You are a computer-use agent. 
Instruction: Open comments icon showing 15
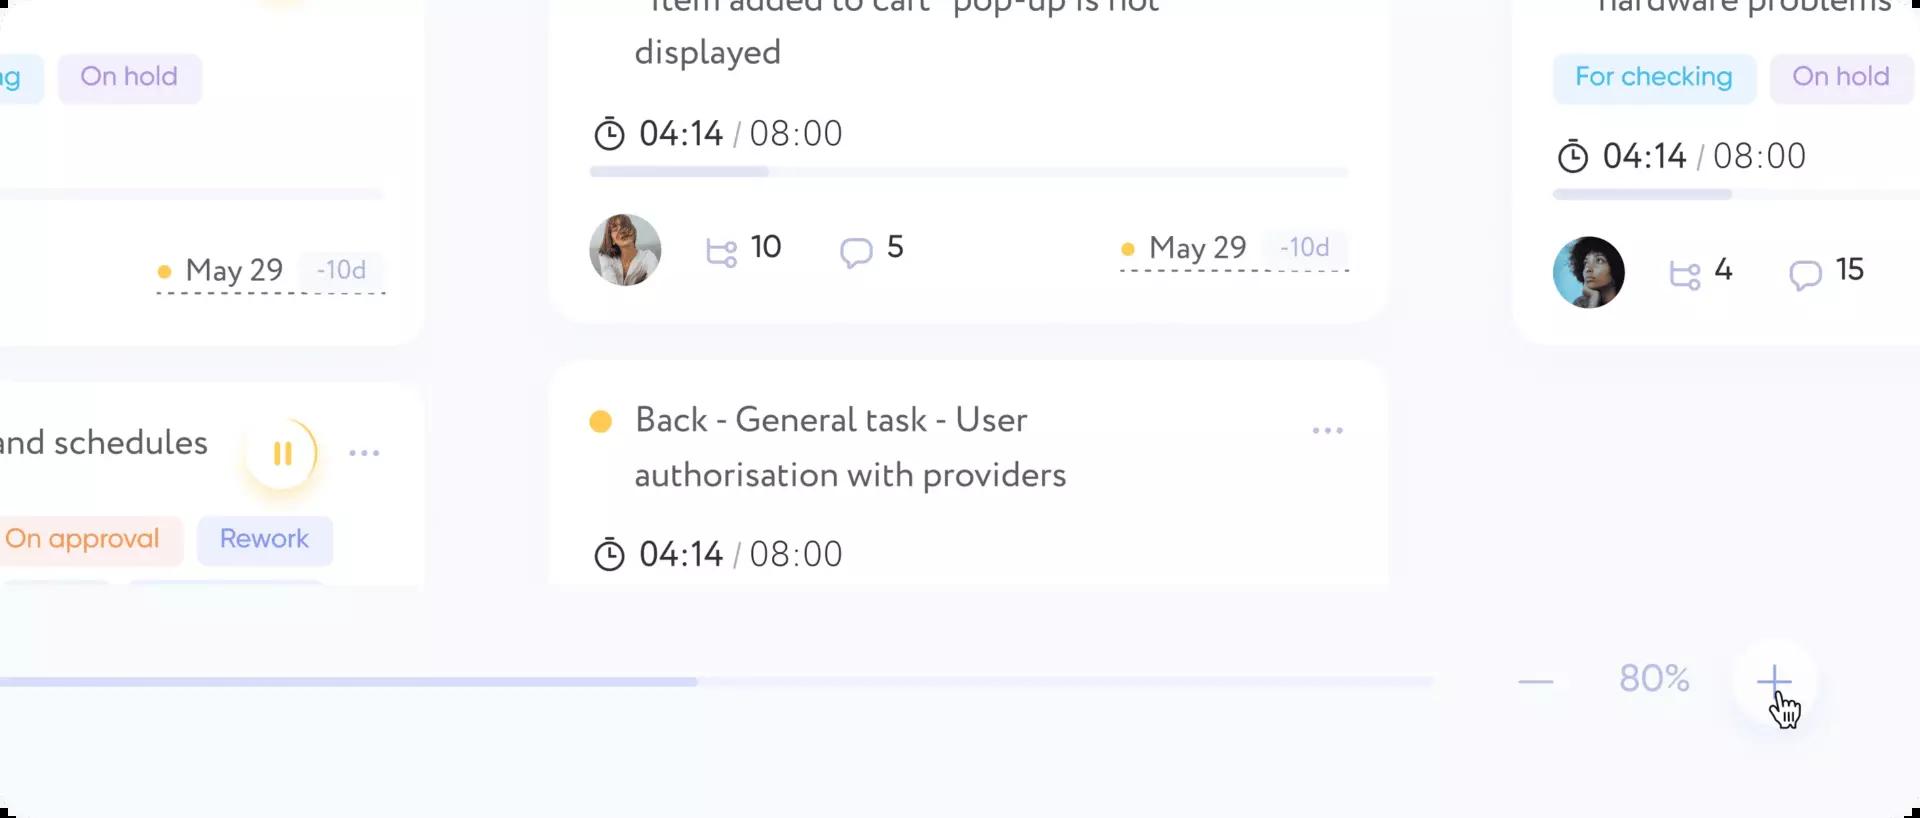[x=1805, y=273]
